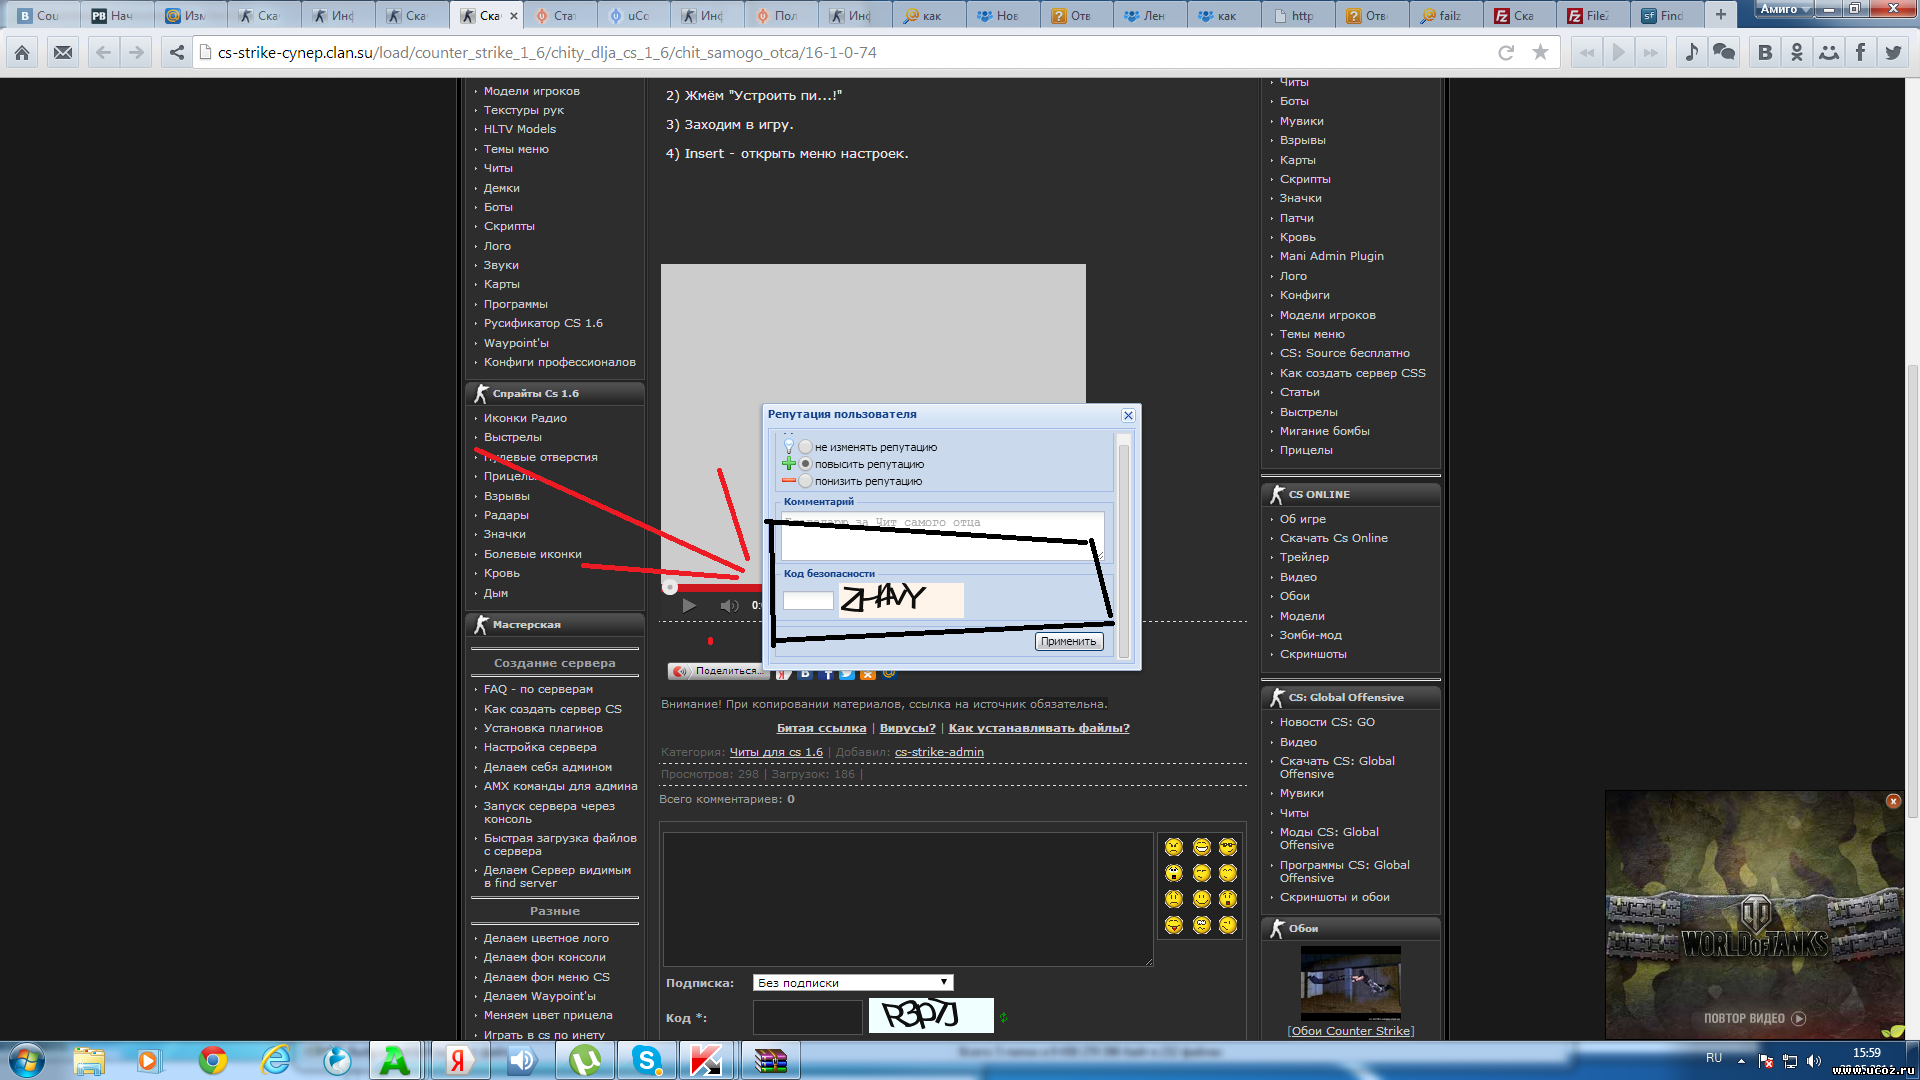Open 'Как устанавливать файлы?' link
Image resolution: width=1920 pixels, height=1080 pixels.
(1038, 728)
